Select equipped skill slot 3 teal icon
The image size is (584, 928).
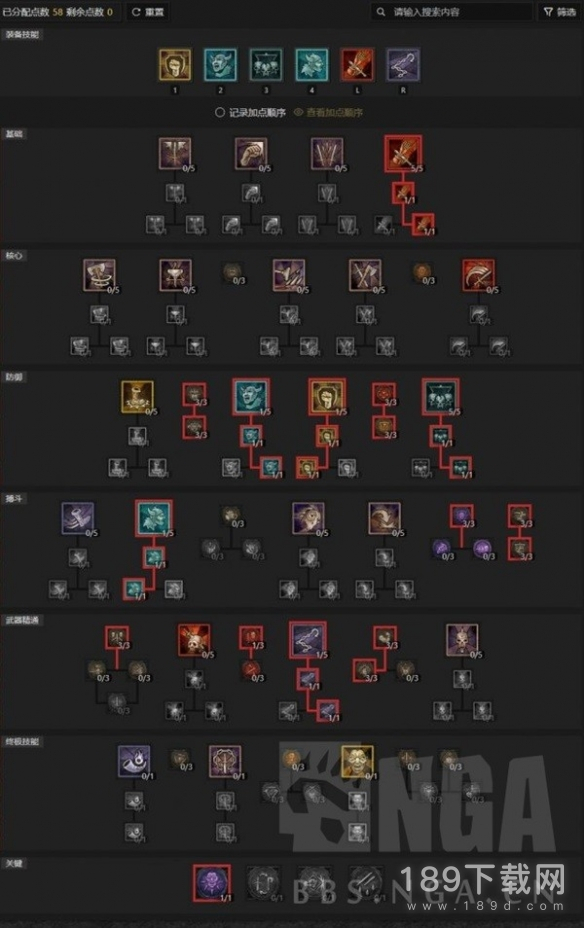click(266, 65)
